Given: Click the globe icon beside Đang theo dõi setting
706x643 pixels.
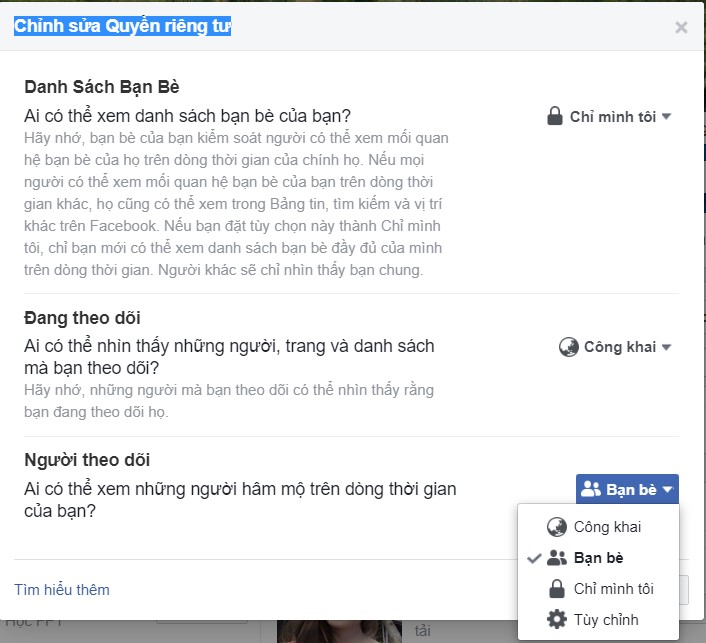Looking at the screenshot, I should click(x=569, y=347).
